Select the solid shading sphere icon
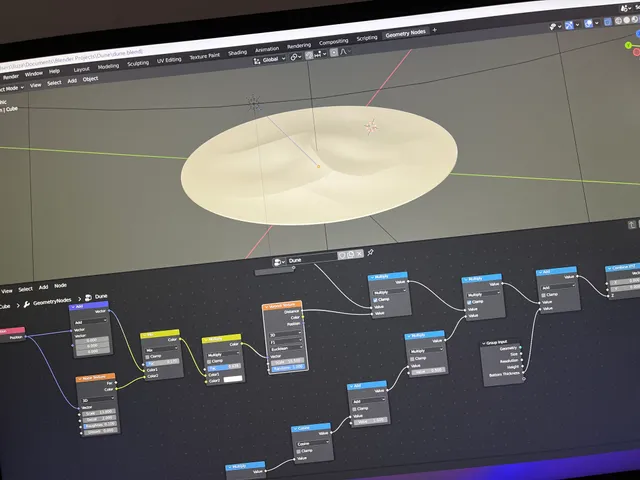The image size is (640, 480). 627,20
